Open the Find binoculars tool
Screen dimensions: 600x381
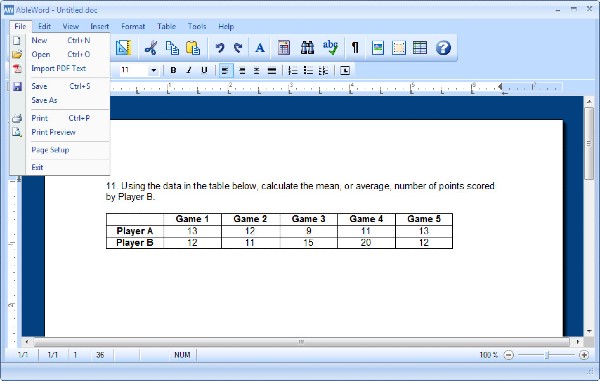pyautogui.click(x=307, y=48)
